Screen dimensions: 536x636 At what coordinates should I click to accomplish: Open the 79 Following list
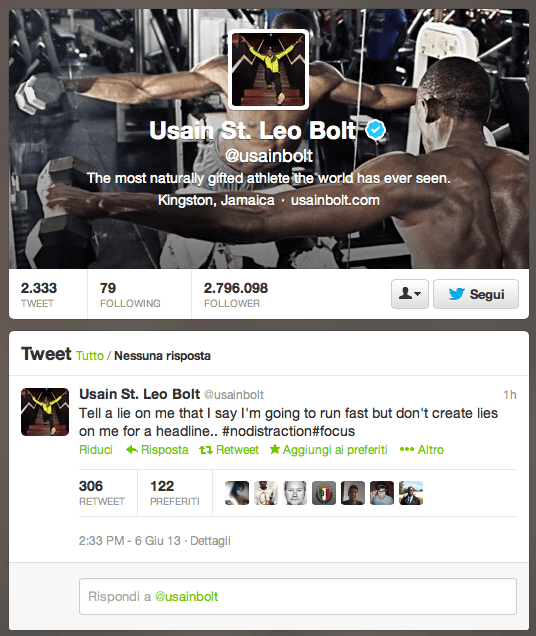coord(130,294)
